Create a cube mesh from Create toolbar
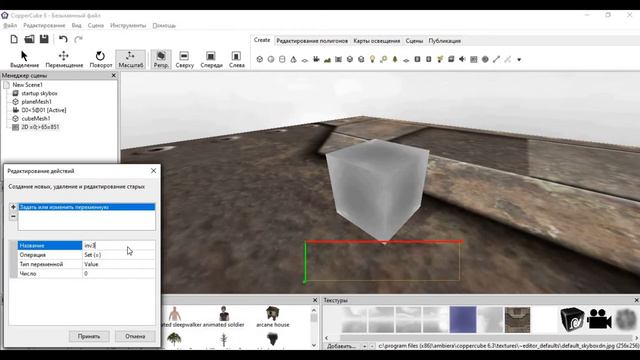 click(x=260, y=60)
